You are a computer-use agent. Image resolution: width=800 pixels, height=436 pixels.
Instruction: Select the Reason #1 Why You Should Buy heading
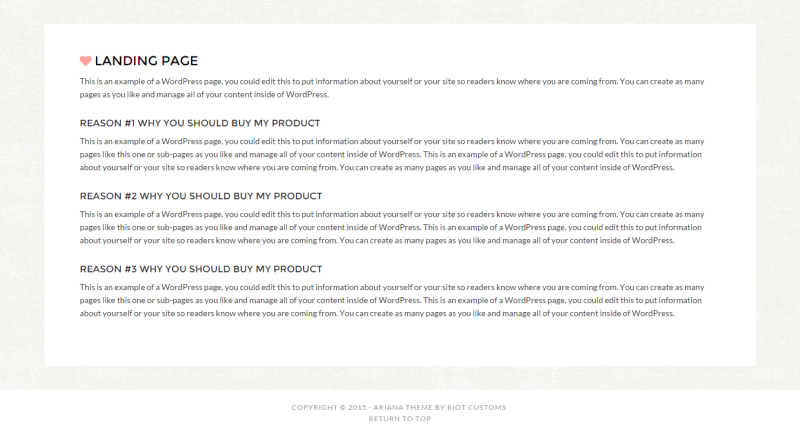200,123
